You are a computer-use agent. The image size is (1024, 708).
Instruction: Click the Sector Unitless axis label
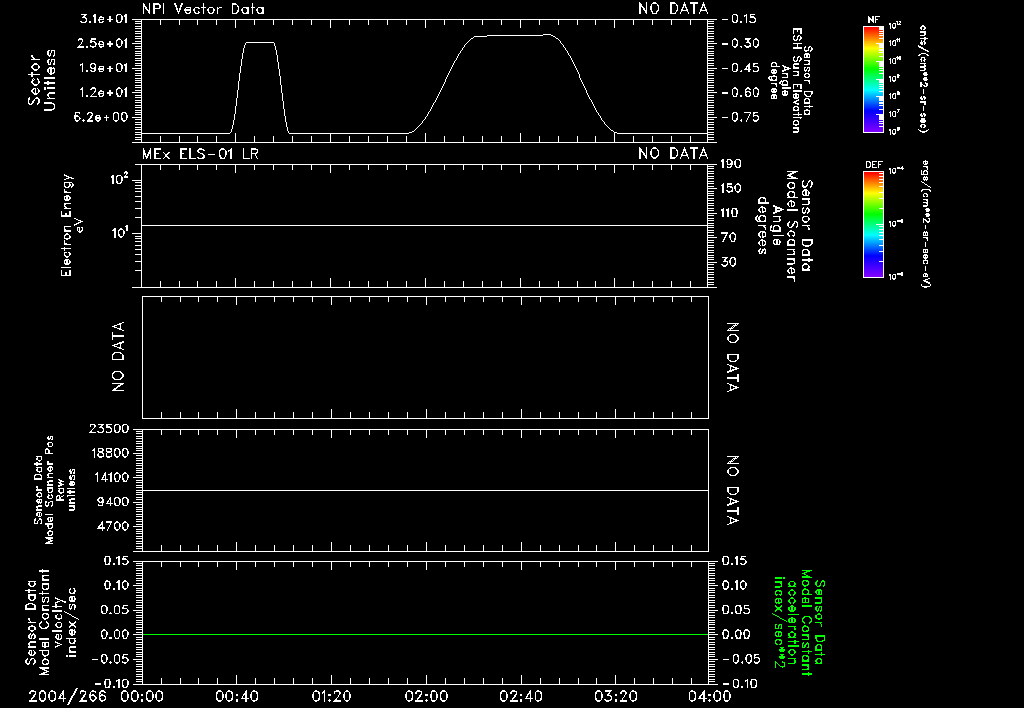pos(42,80)
